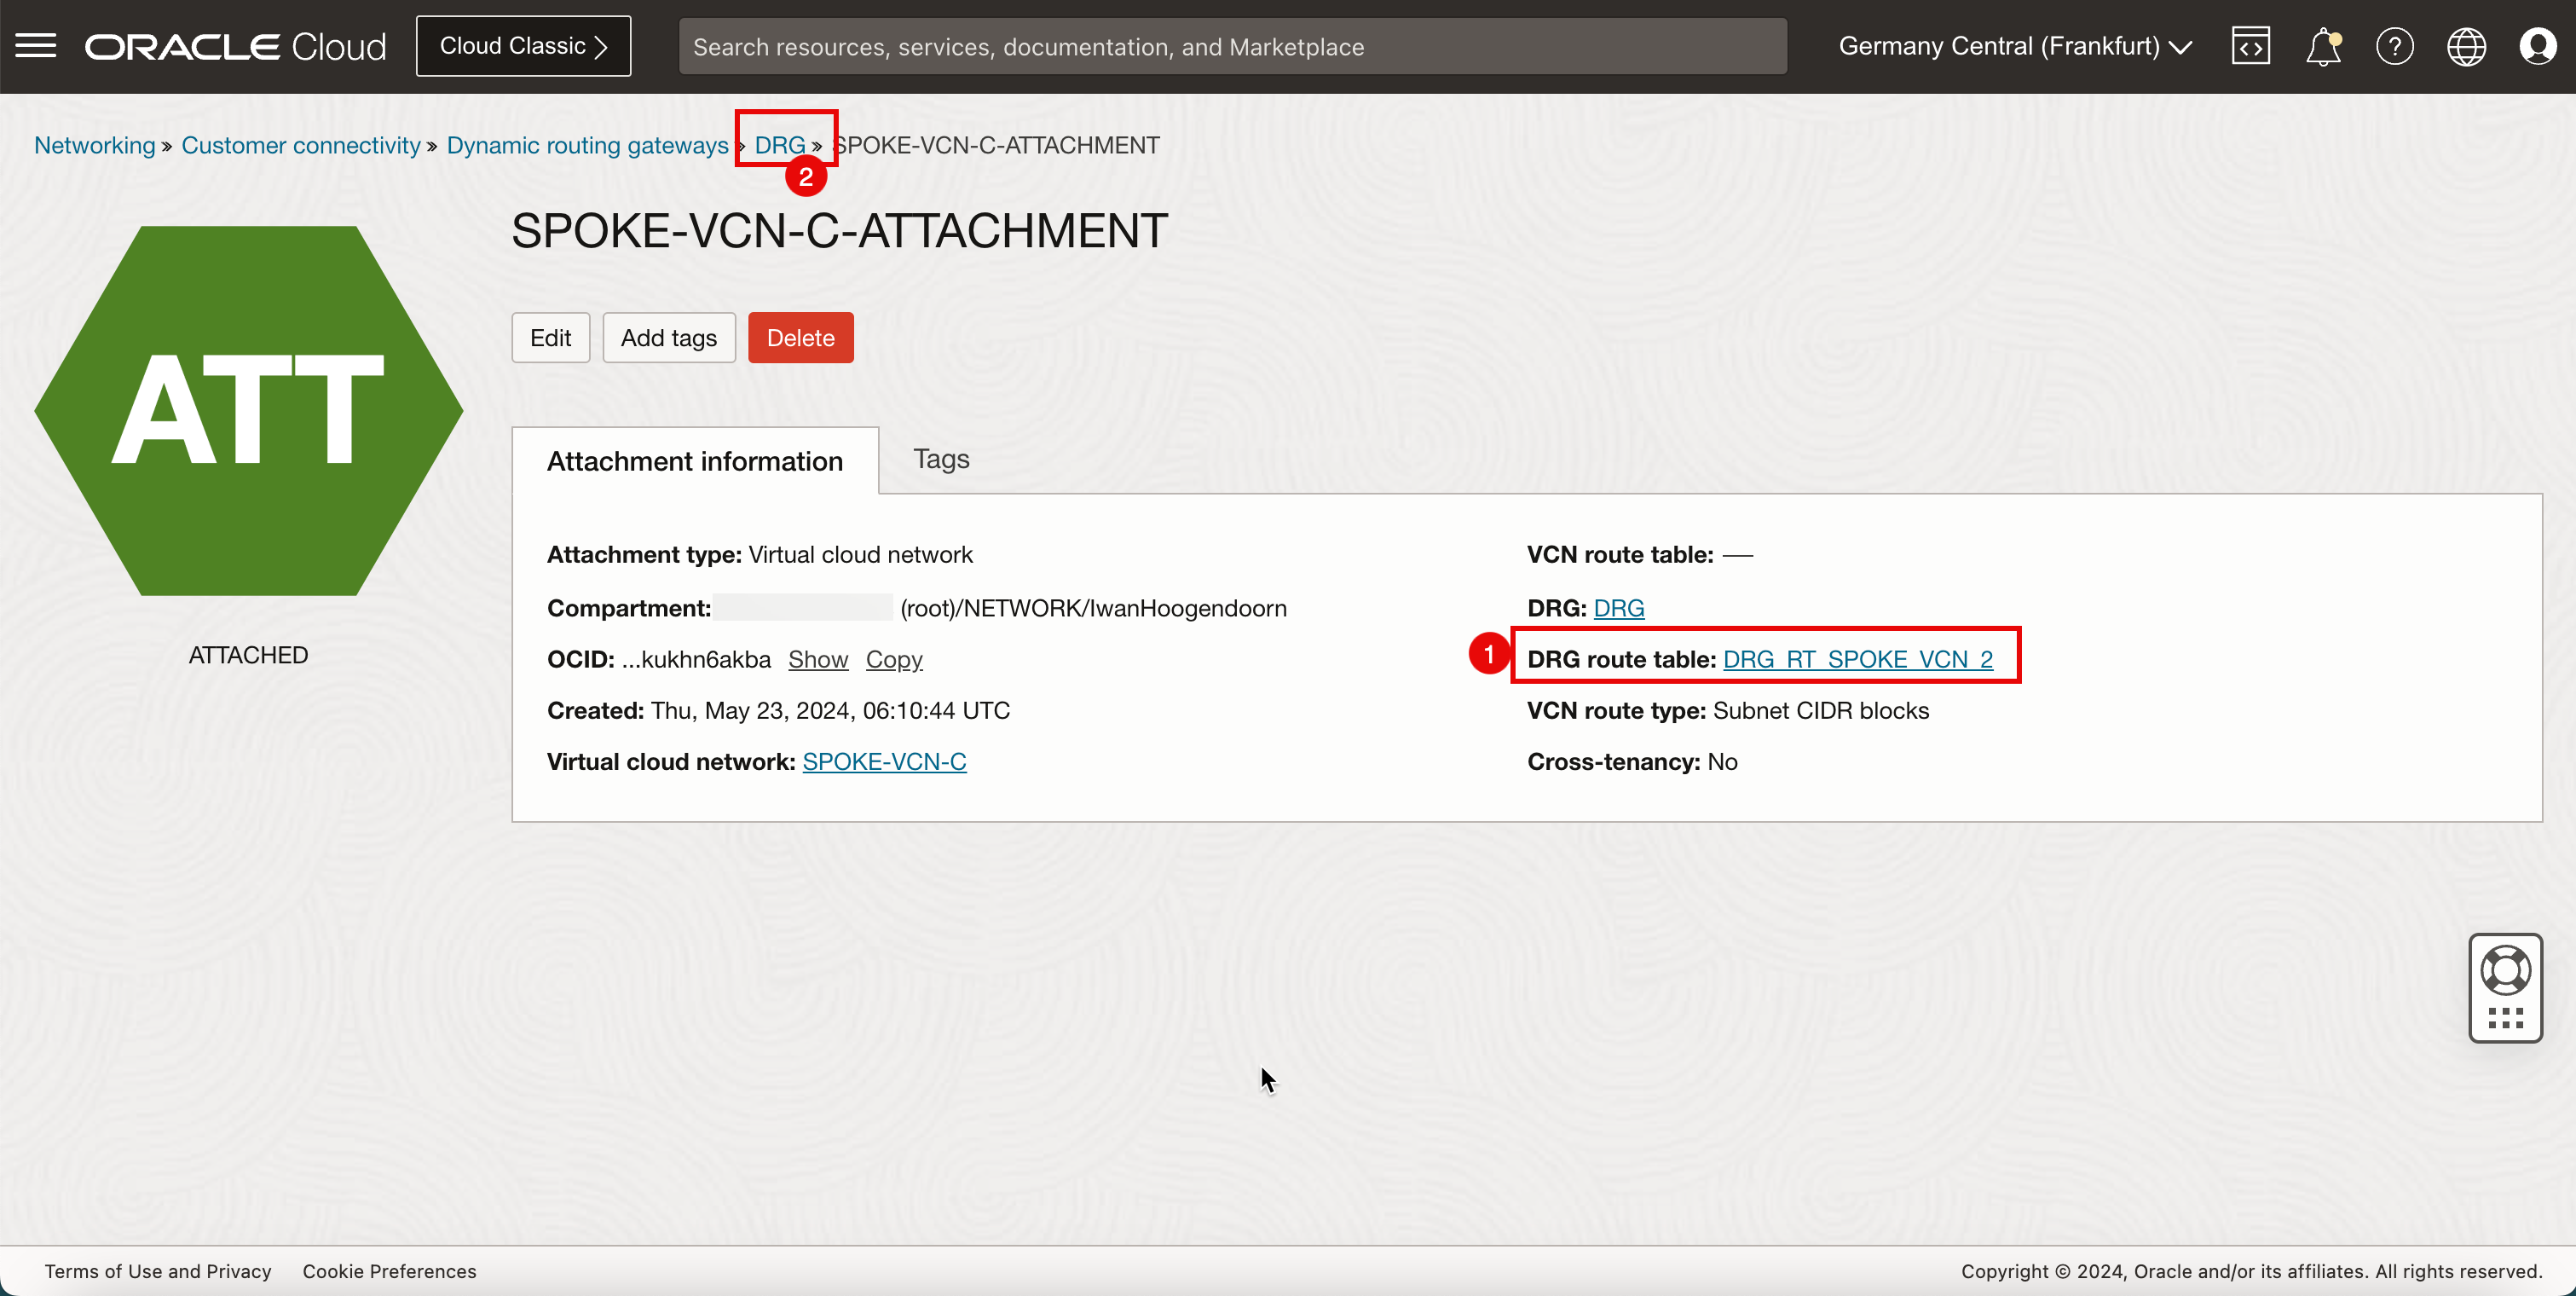Click the globe/language selector icon
Image resolution: width=2576 pixels, height=1296 pixels.
2467,46
